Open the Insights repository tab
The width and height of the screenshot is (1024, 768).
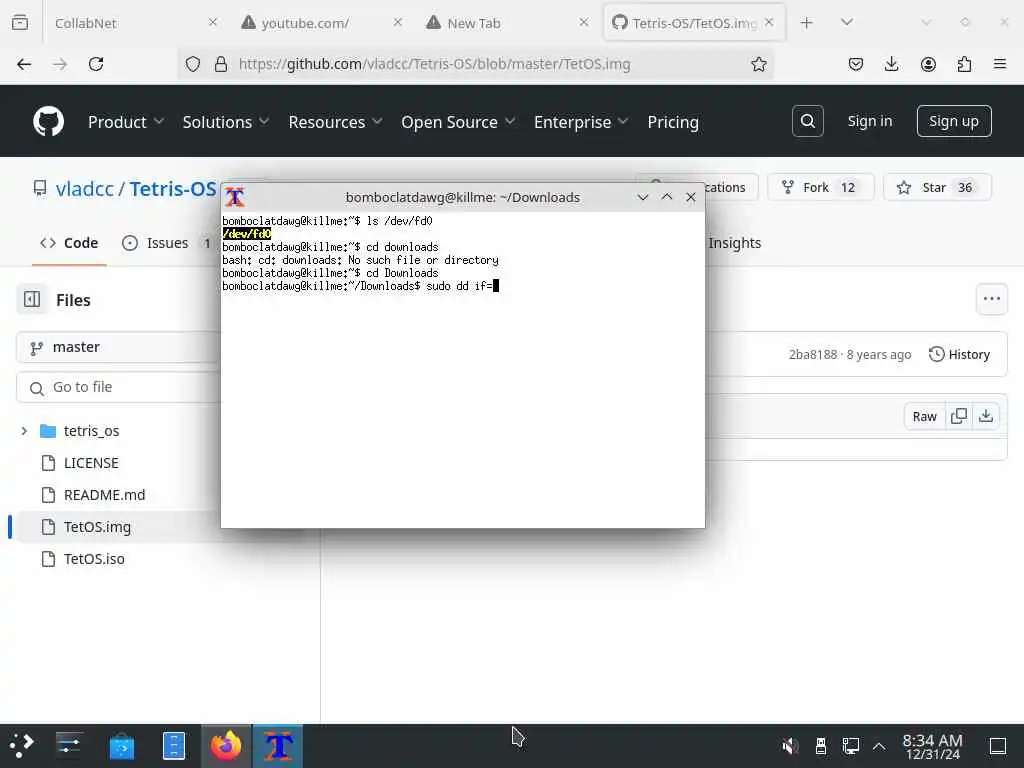735,243
